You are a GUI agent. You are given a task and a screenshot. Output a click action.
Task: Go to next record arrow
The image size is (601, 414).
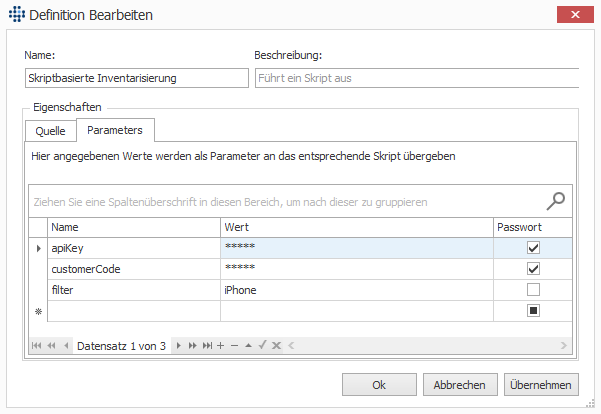[x=179, y=346]
